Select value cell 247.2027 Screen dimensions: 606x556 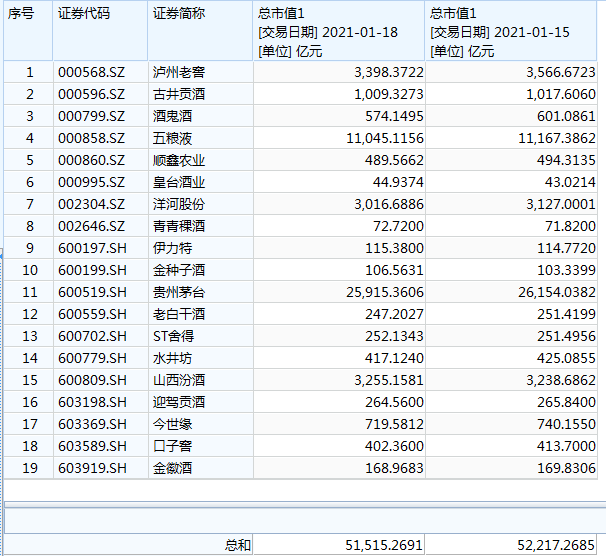coord(339,315)
